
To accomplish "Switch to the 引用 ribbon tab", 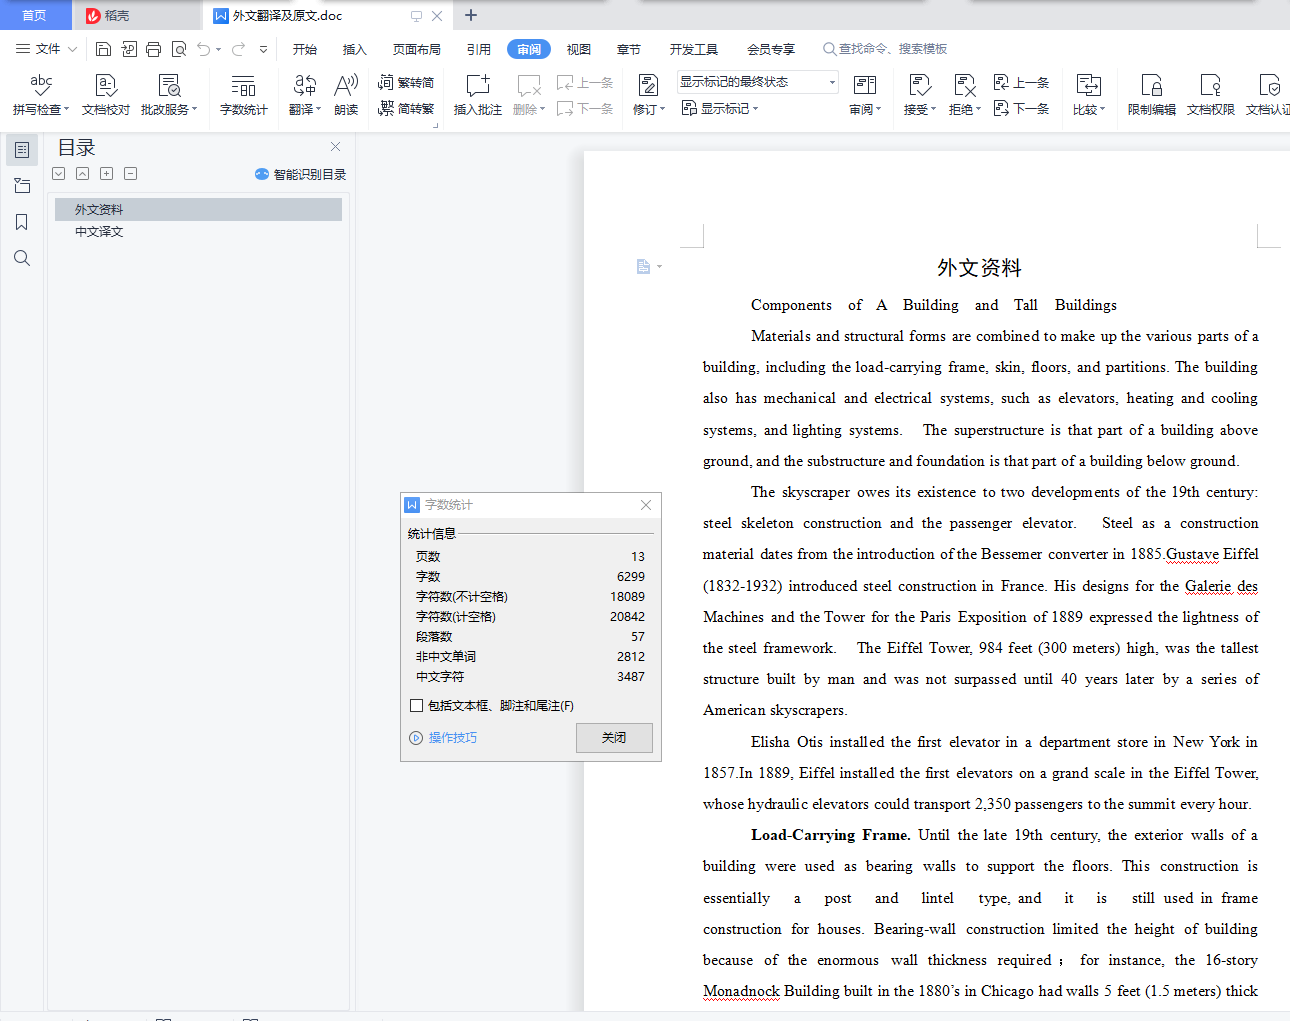I will click(x=479, y=49).
